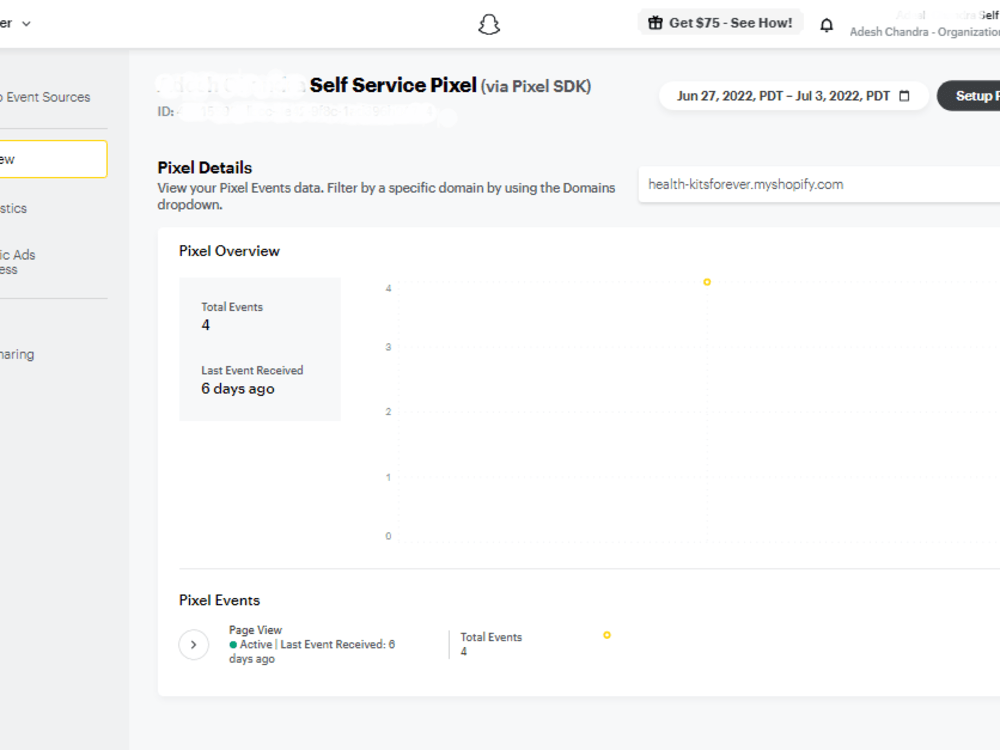Open the Diagnostics sidebar item
Screen dimensions: 1000x750
(x=13, y=209)
